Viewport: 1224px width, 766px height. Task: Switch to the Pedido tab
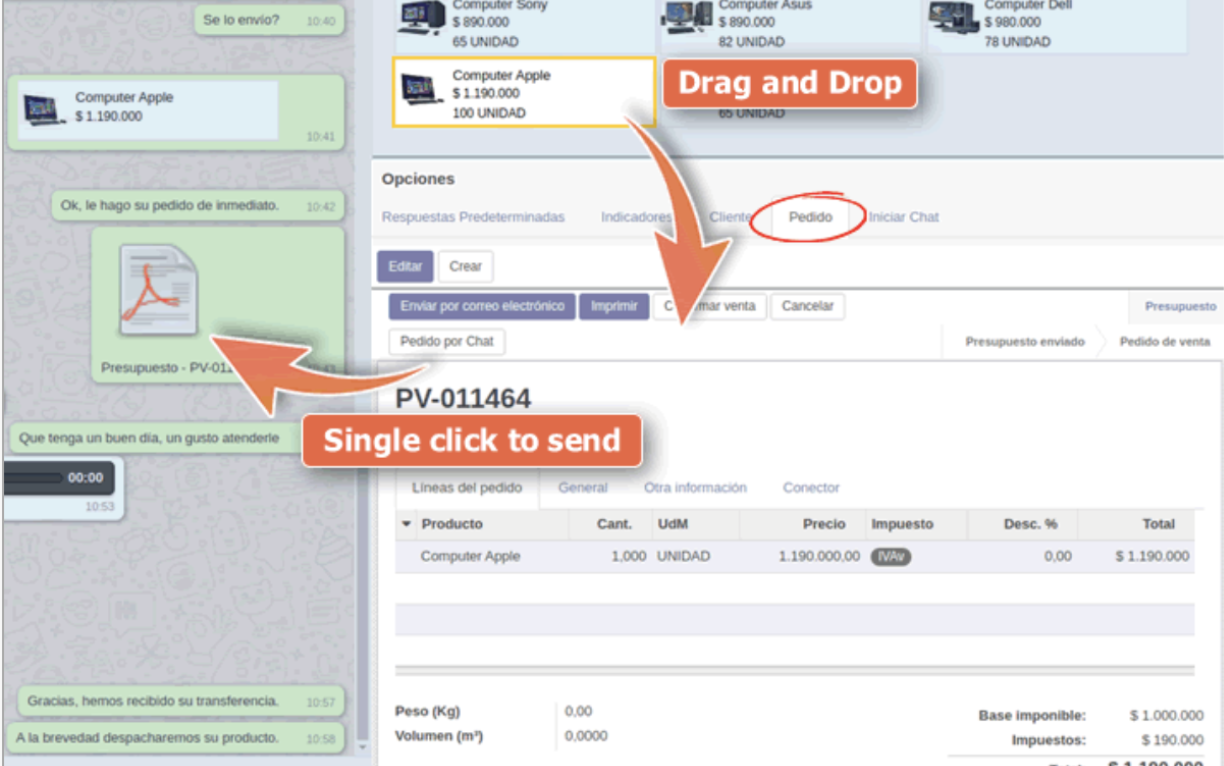810,217
